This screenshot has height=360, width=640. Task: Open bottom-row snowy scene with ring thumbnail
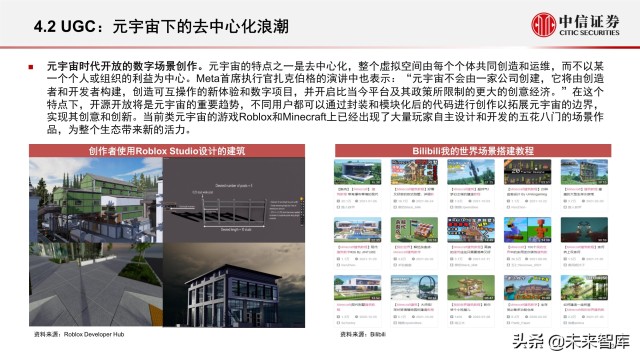414,288
